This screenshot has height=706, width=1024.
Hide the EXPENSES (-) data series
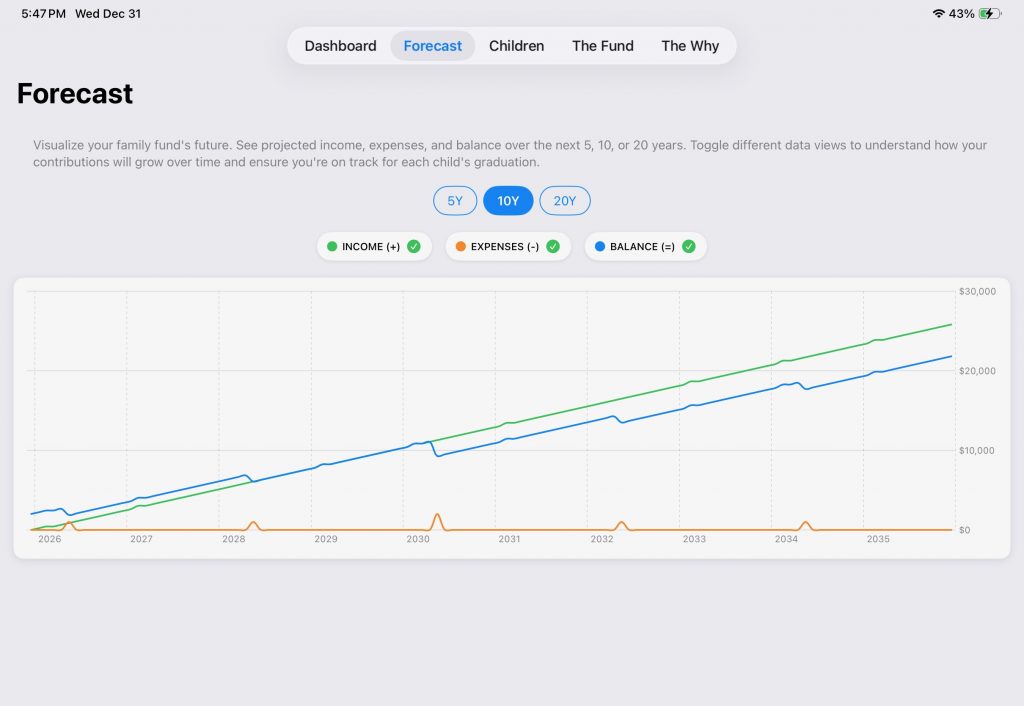coord(505,247)
